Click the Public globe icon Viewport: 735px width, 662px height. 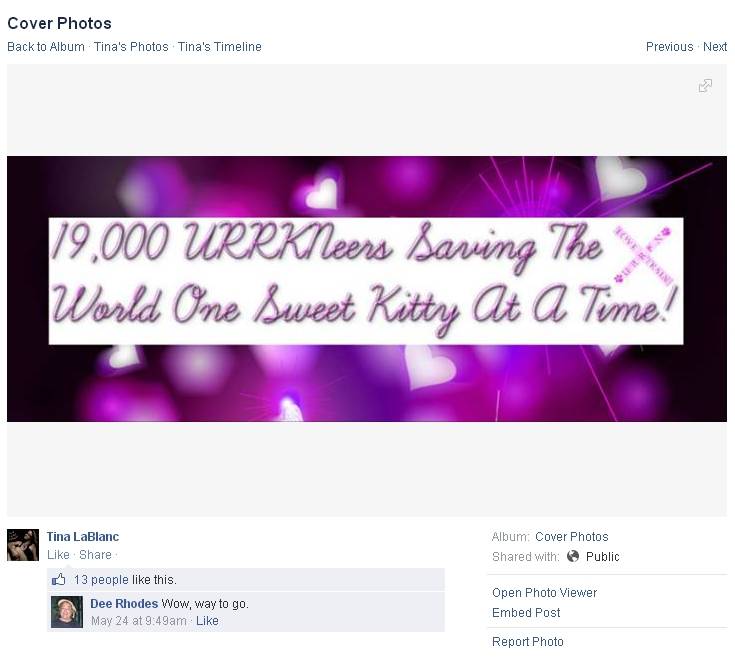573,557
